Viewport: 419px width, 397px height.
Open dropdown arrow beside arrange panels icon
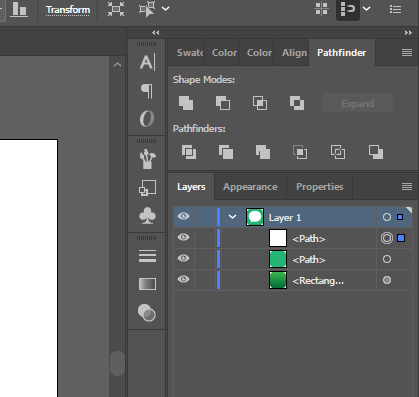click(x=367, y=9)
